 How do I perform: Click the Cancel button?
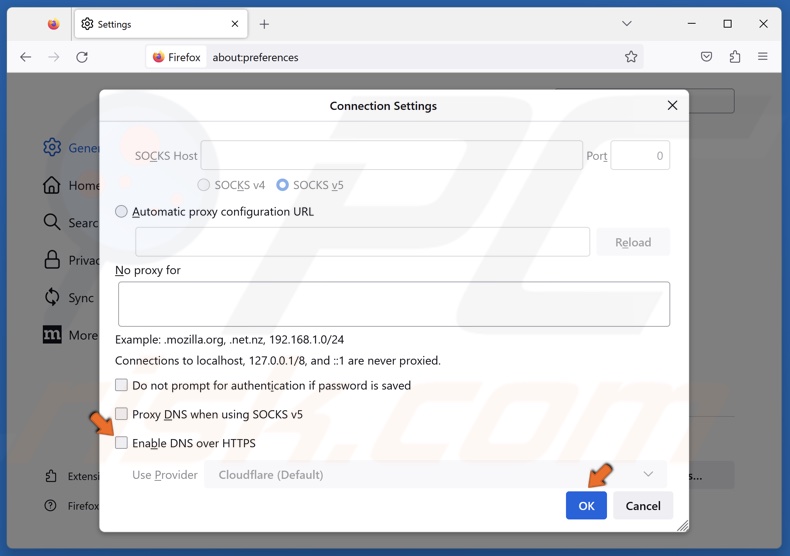click(643, 506)
